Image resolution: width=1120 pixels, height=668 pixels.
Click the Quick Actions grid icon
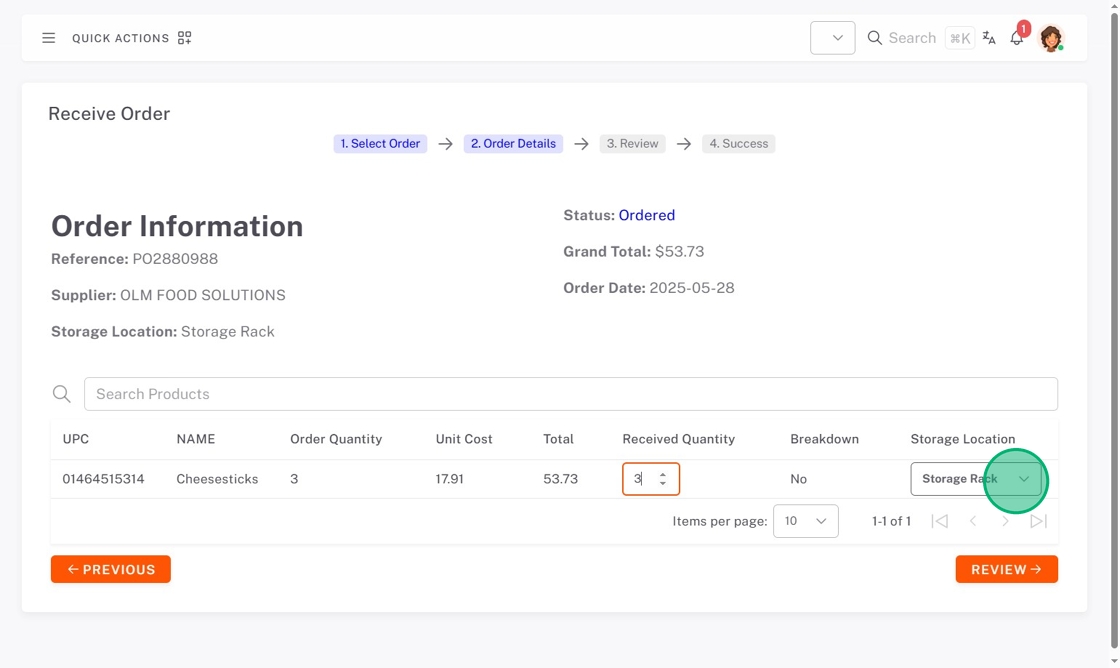pos(184,38)
